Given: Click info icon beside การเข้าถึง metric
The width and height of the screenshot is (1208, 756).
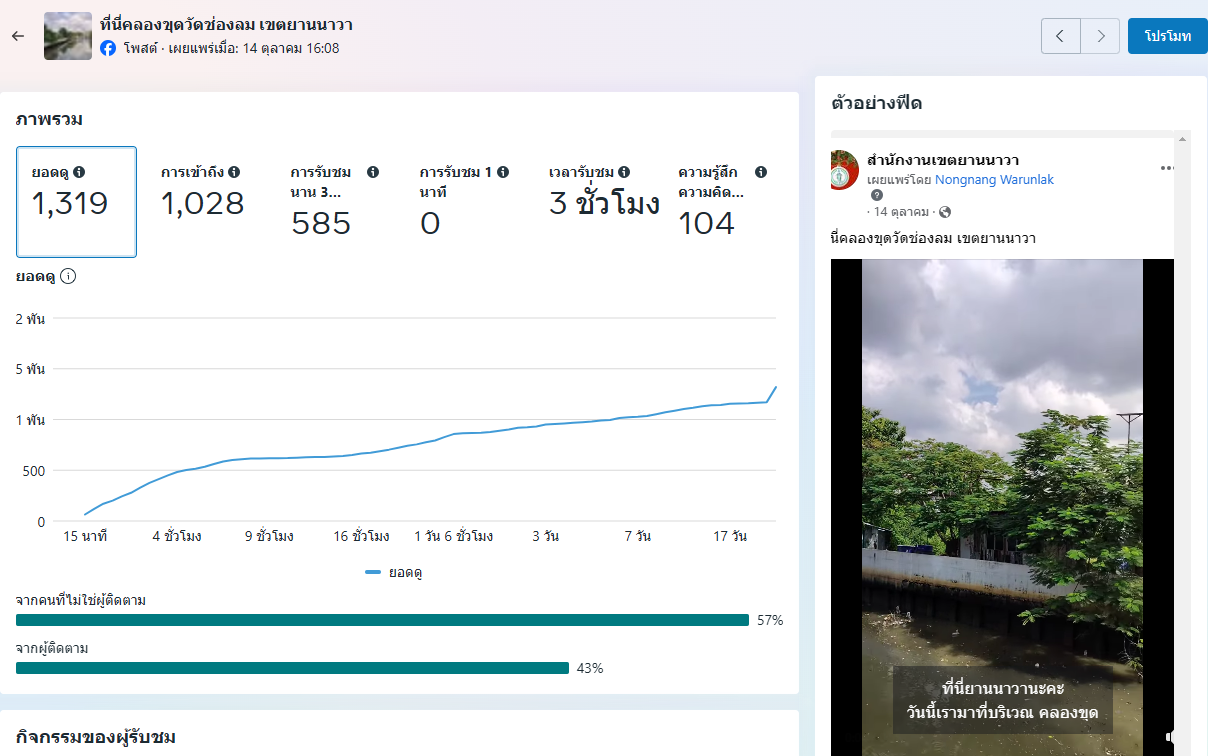Looking at the screenshot, I should point(234,172).
